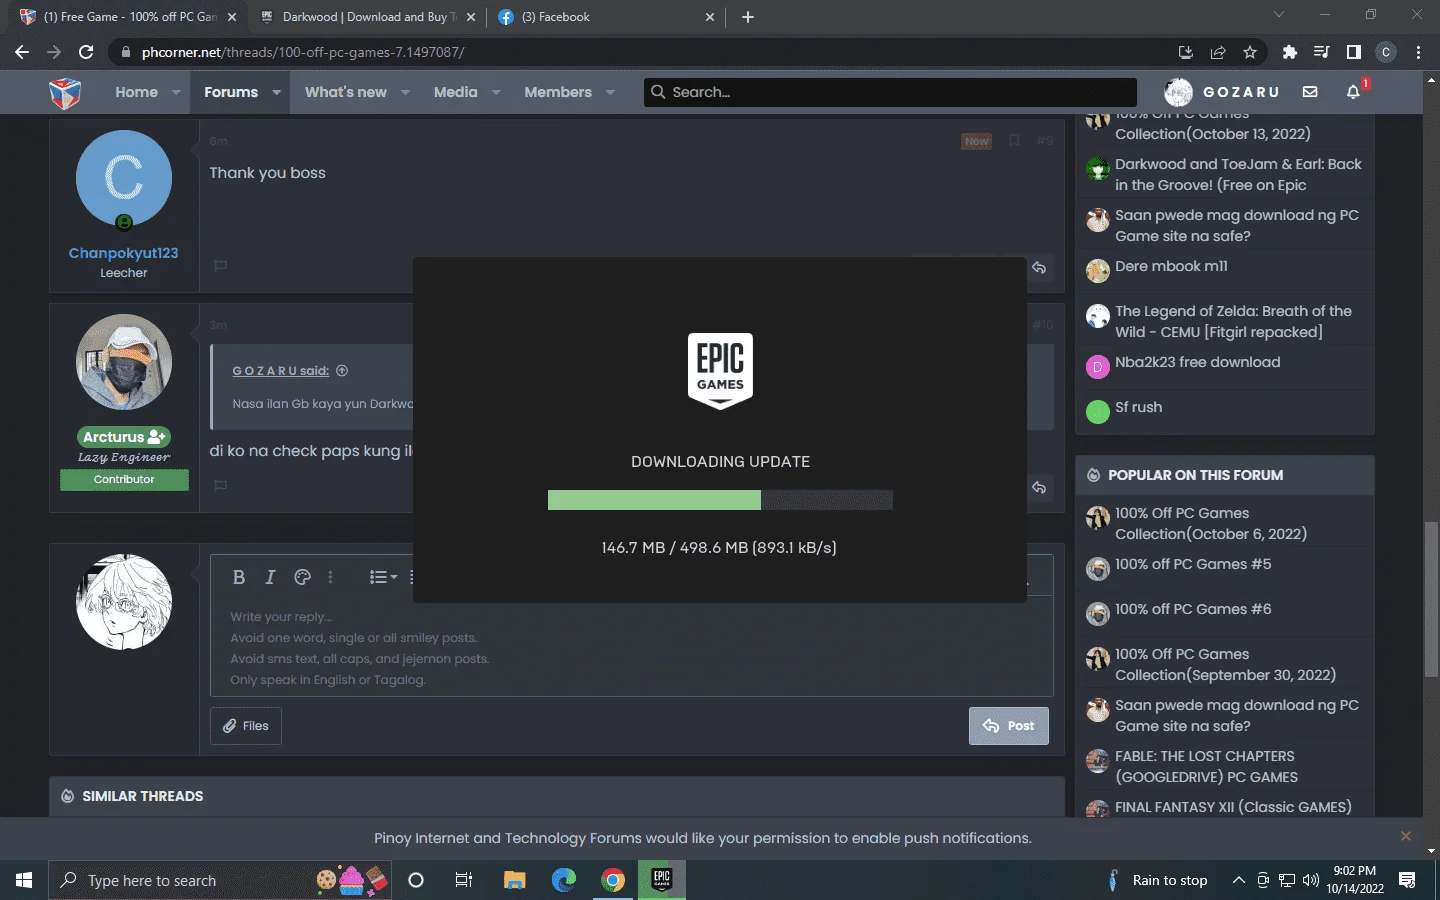Open a new browser tab
This screenshot has height=900, width=1440.
click(x=748, y=17)
